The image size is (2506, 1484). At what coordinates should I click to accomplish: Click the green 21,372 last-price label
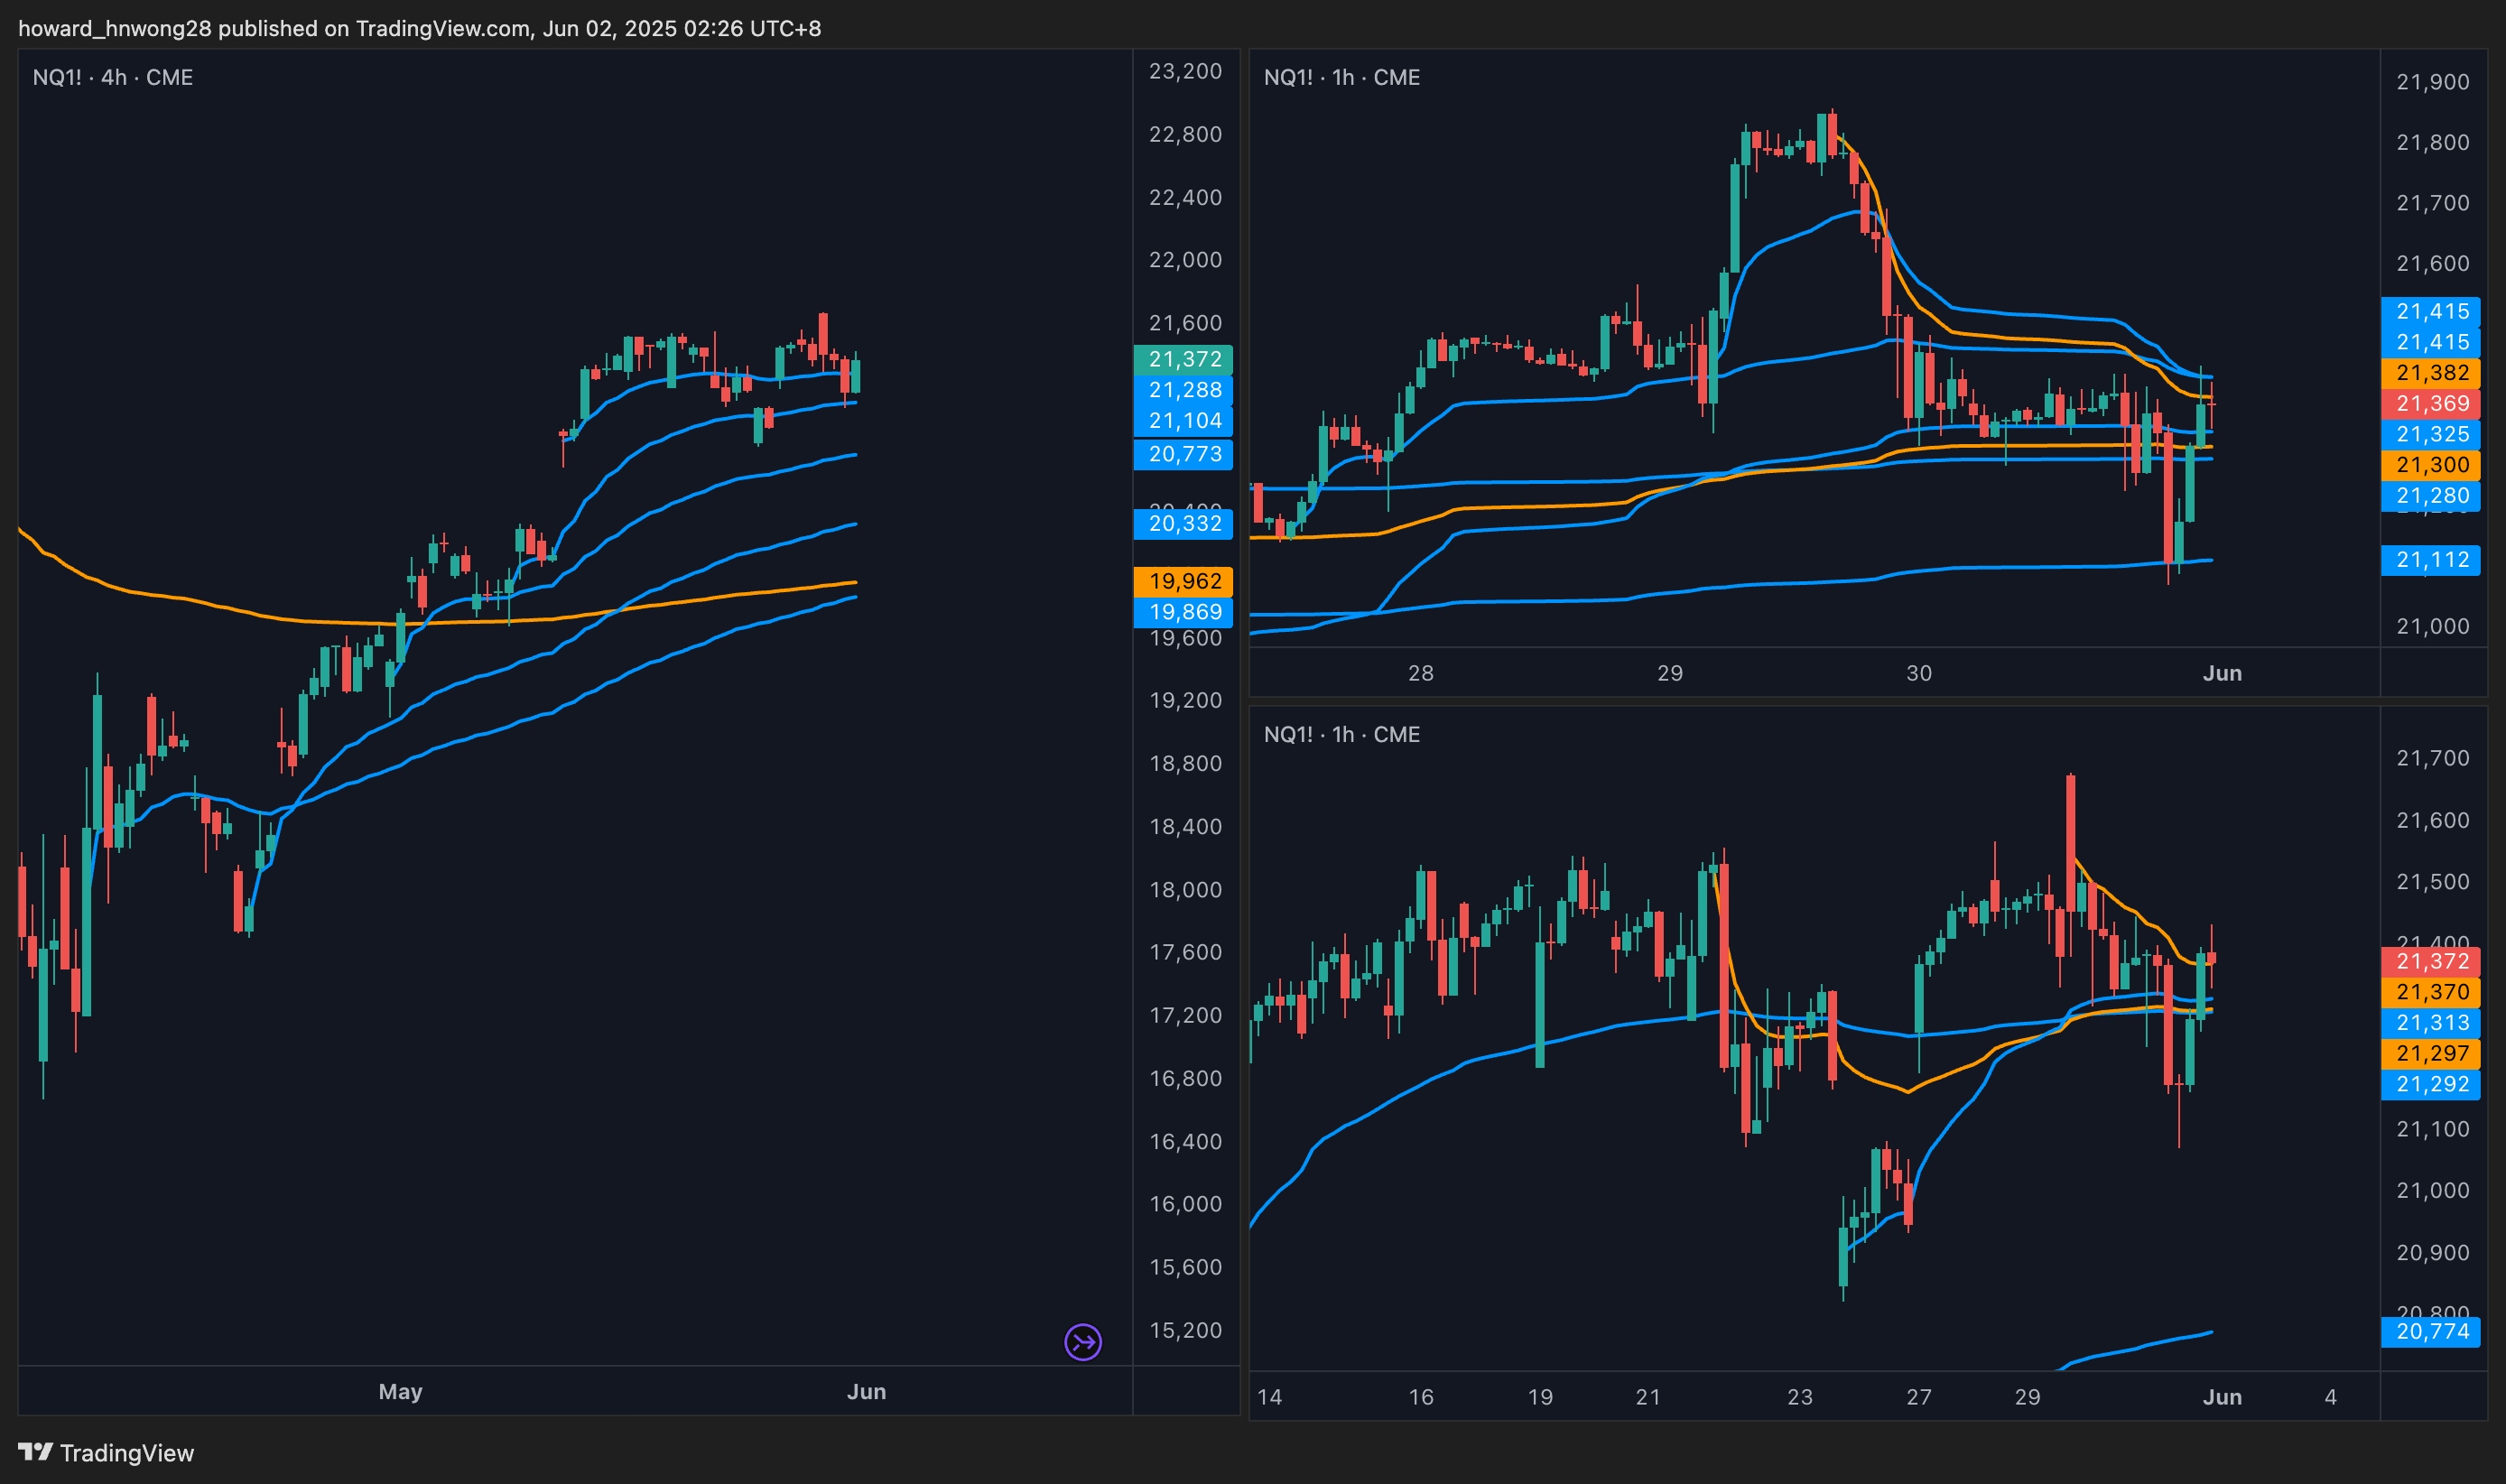[1184, 359]
